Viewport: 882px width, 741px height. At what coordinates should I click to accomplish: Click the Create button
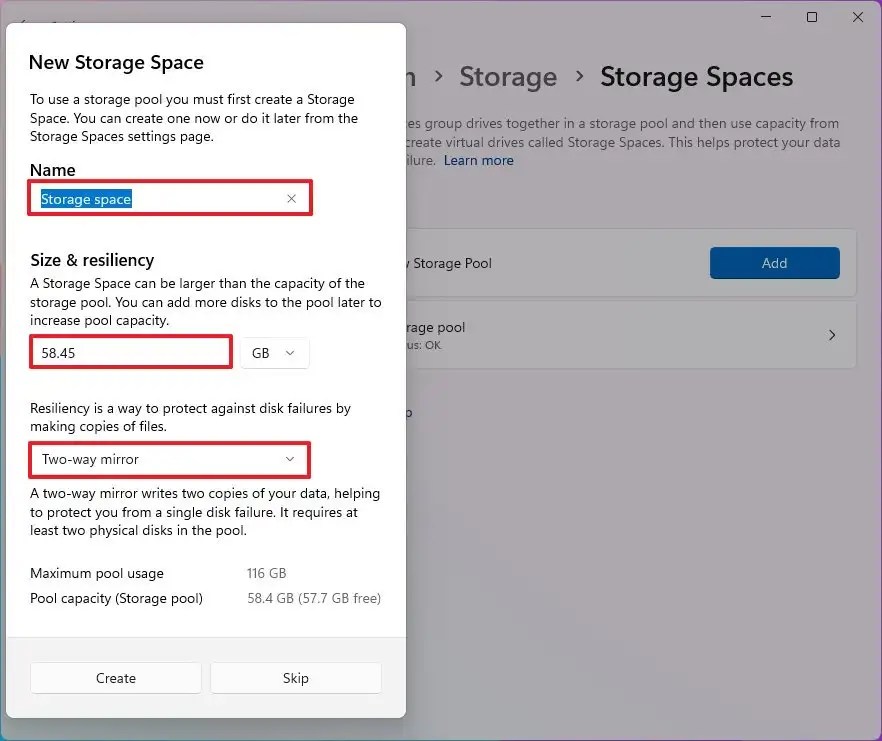pos(115,678)
